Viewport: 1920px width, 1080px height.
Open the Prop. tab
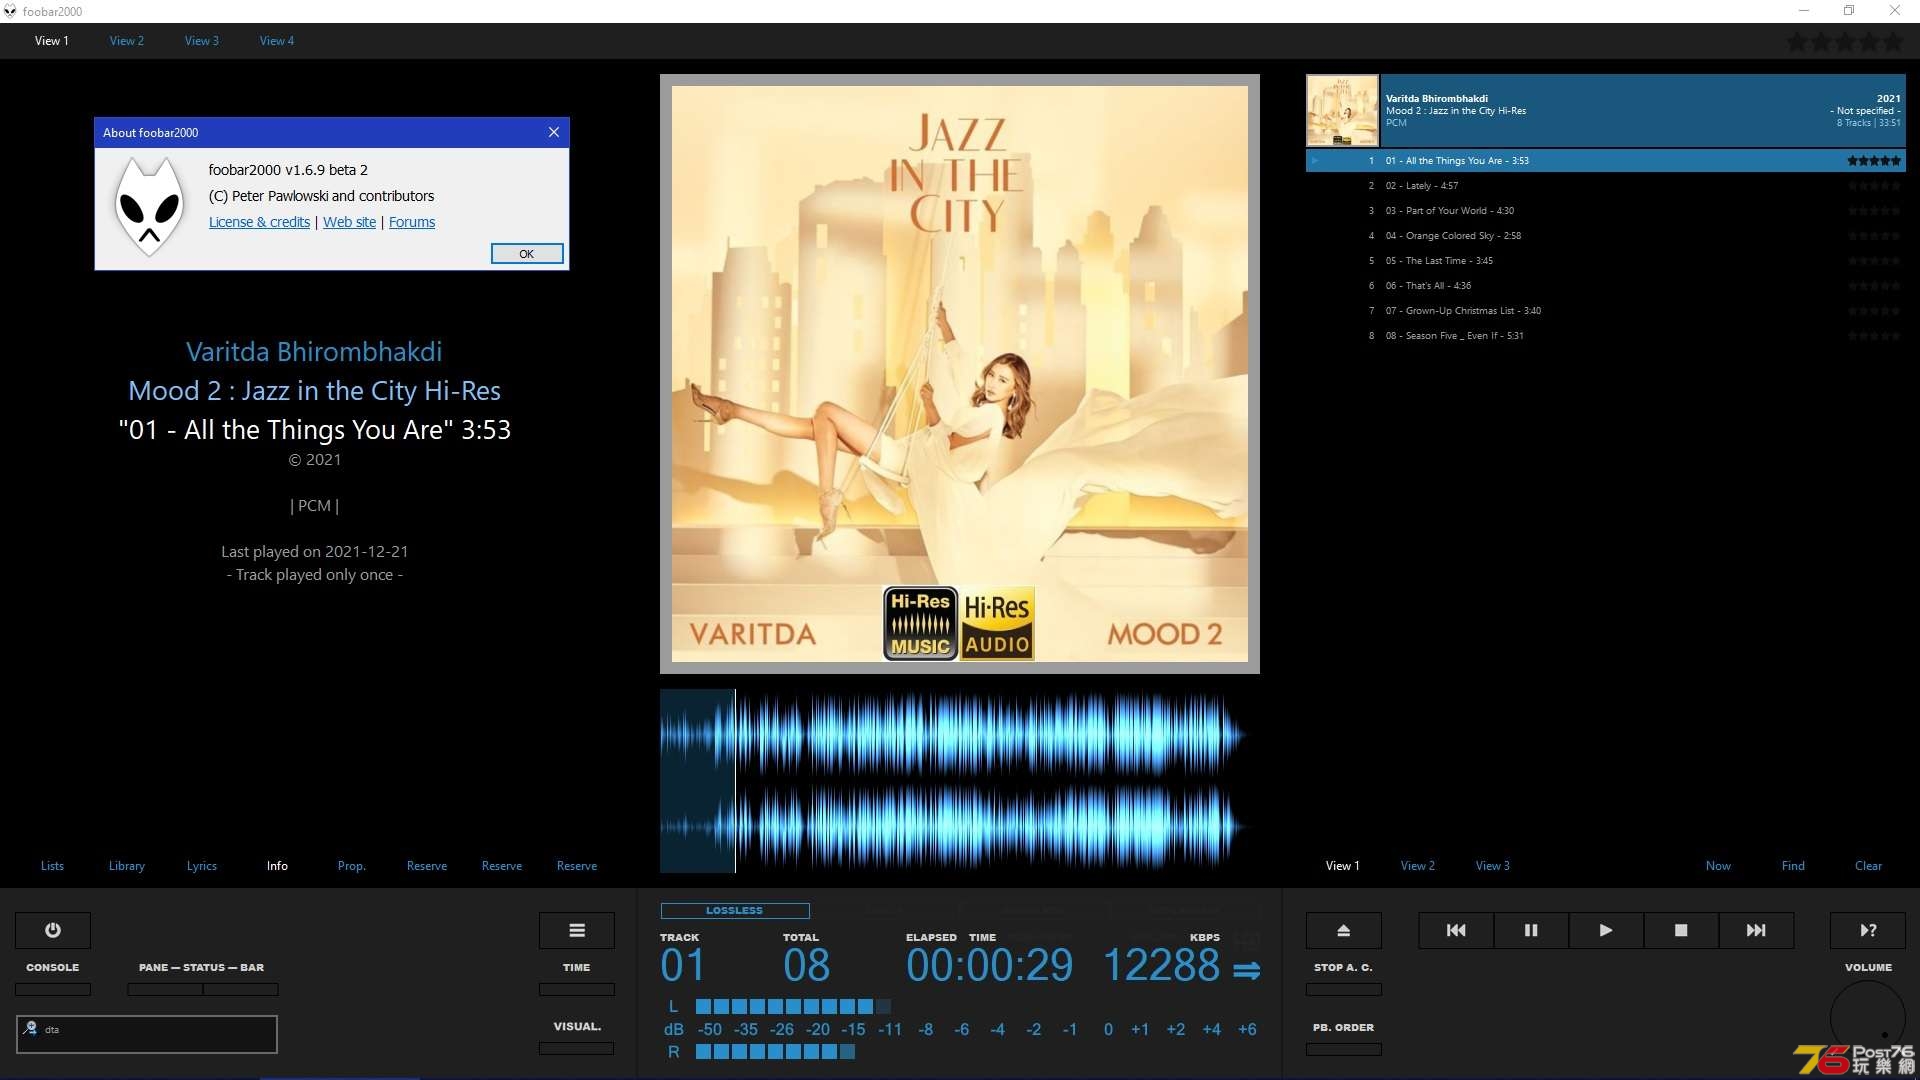tap(352, 866)
